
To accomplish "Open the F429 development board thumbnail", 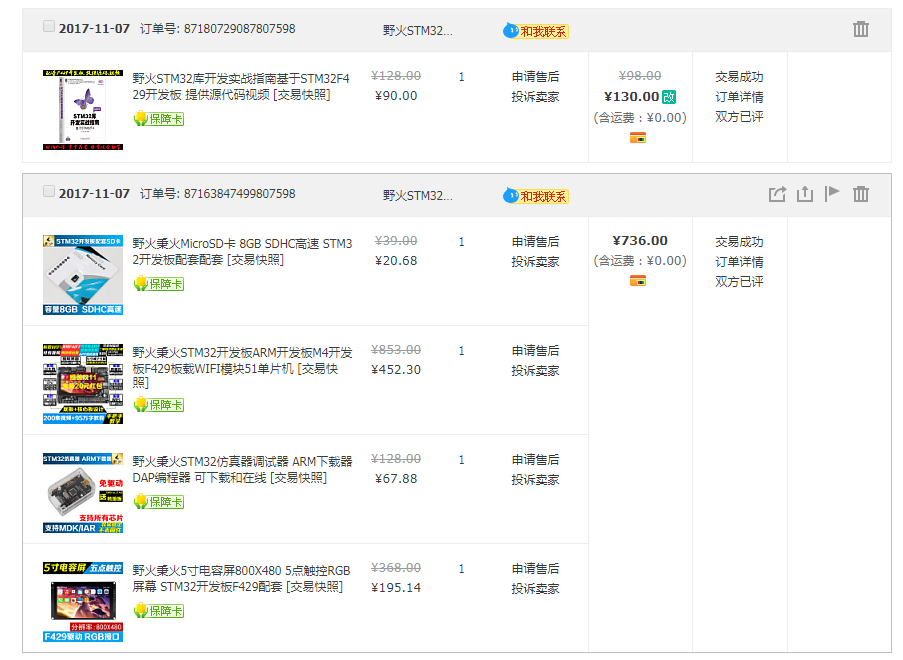I will [x=83, y=384].
